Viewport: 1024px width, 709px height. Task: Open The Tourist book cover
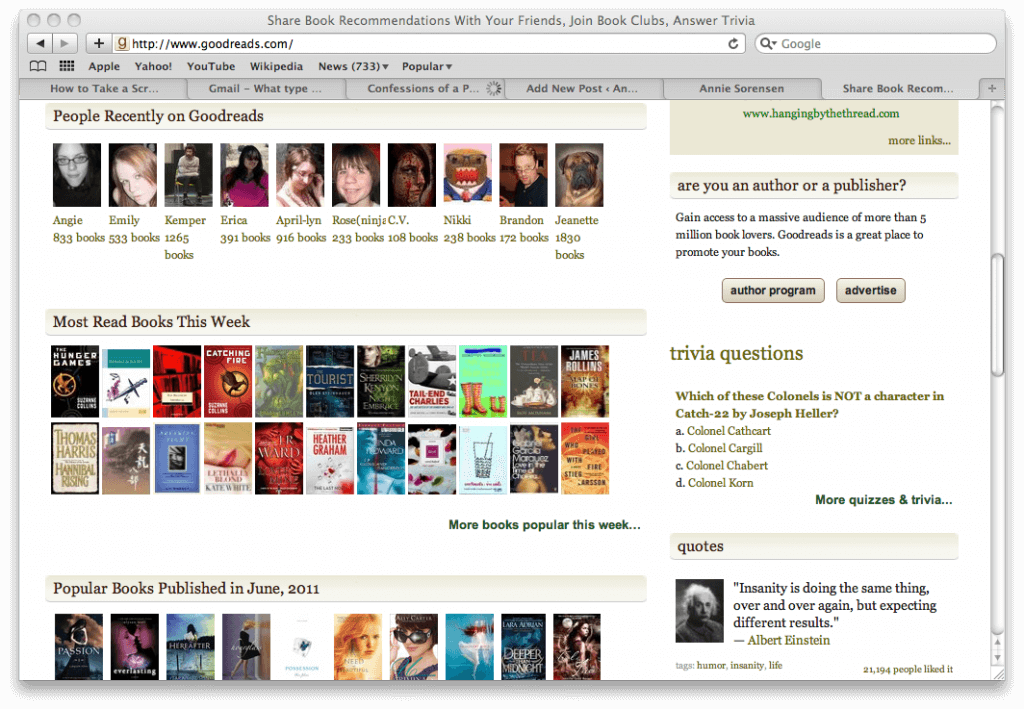[x=330, y=381]
